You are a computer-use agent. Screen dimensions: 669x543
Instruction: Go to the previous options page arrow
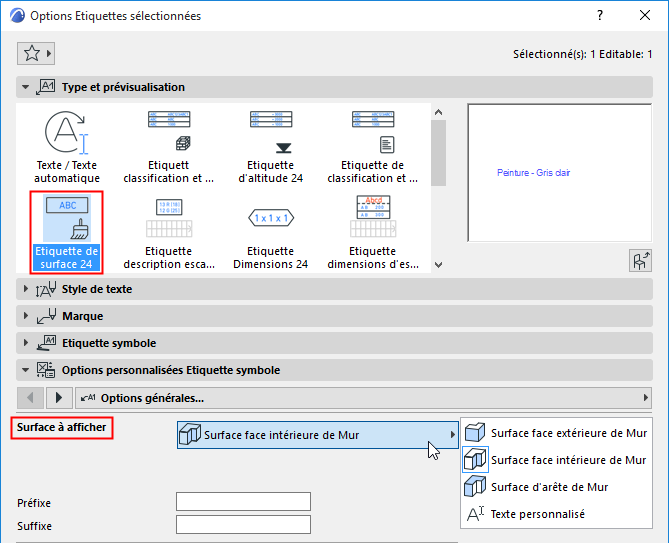tap(30, 398)
